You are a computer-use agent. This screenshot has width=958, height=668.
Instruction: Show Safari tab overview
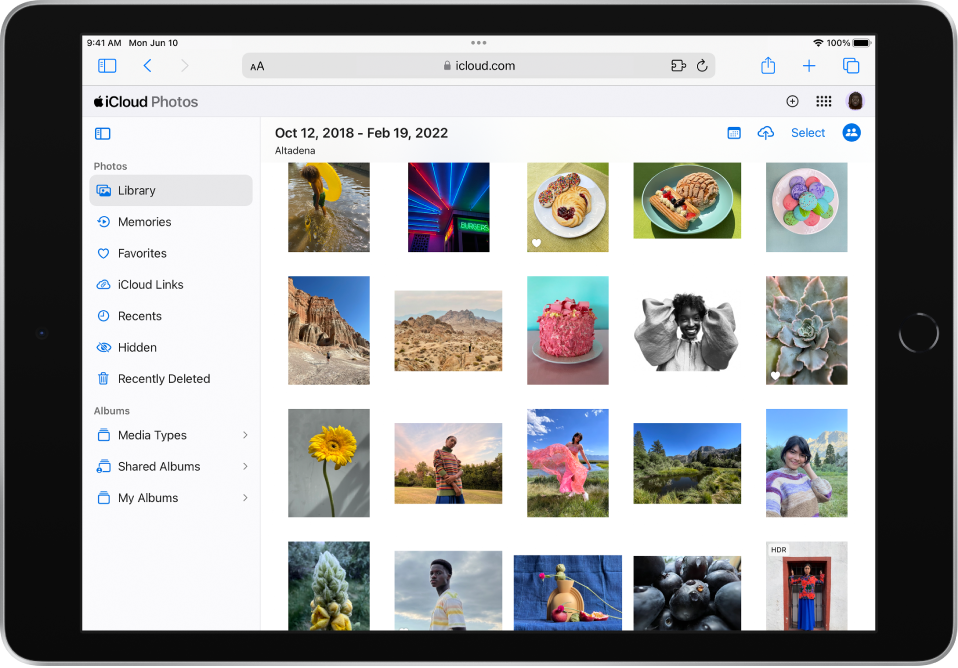[850, 65]
